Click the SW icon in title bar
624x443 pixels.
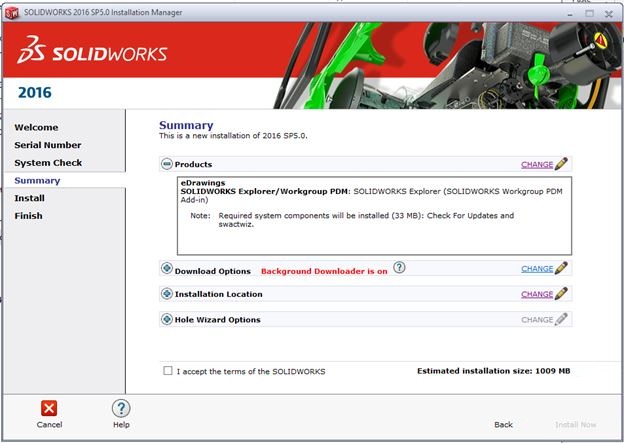coord(12,13)
